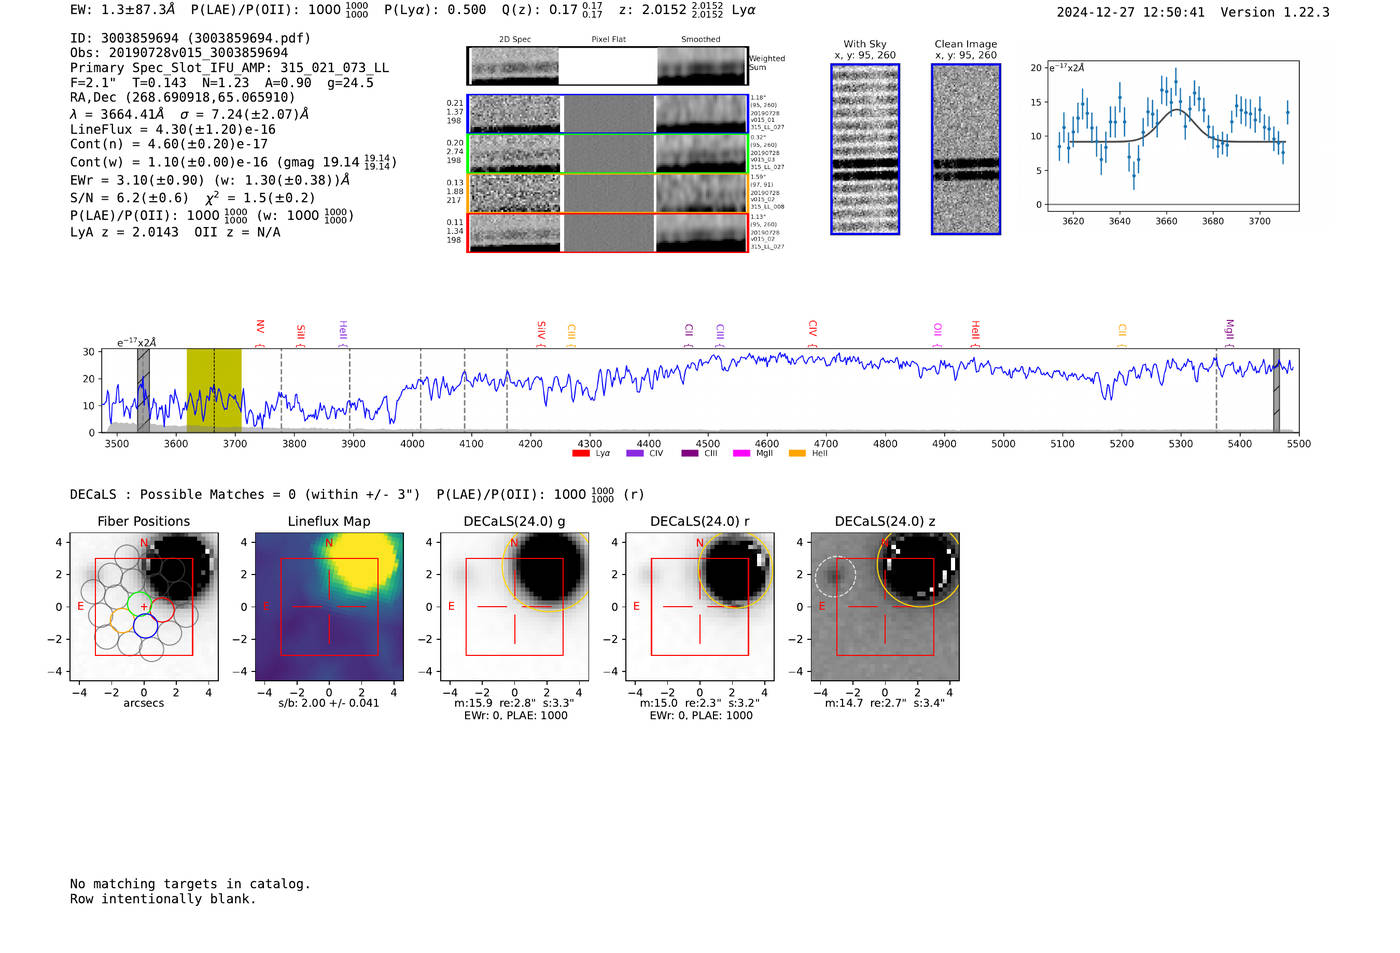This screenshot has width=1400, height=953.
Task: Click the ID: 3003859694 text line
Action: point(190,38)
